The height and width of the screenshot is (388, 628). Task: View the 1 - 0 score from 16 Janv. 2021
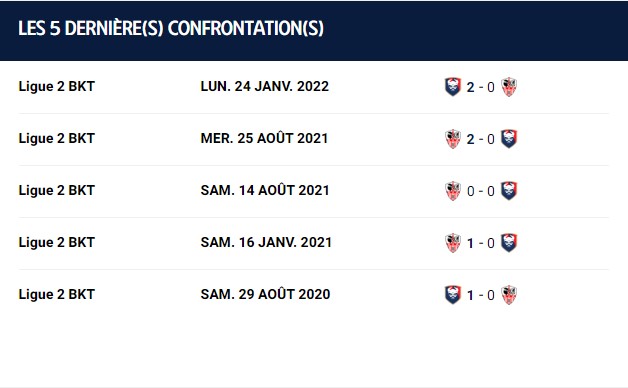(481, 243)
